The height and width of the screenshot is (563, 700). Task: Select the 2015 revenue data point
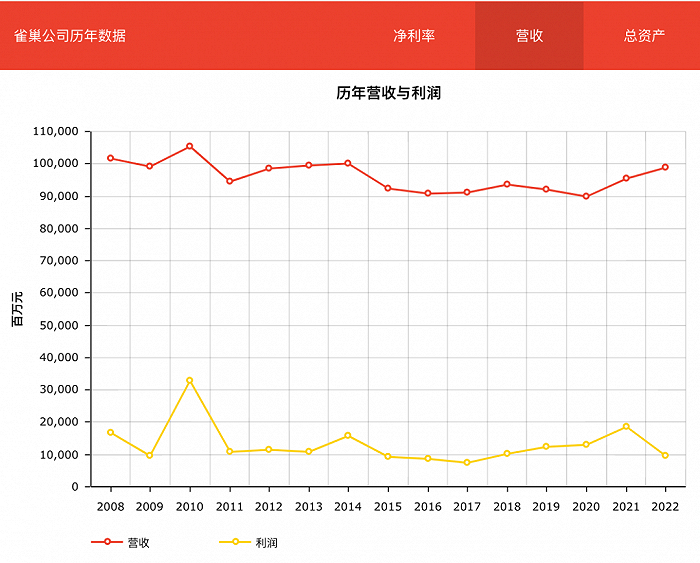click(x=388, y=188)
